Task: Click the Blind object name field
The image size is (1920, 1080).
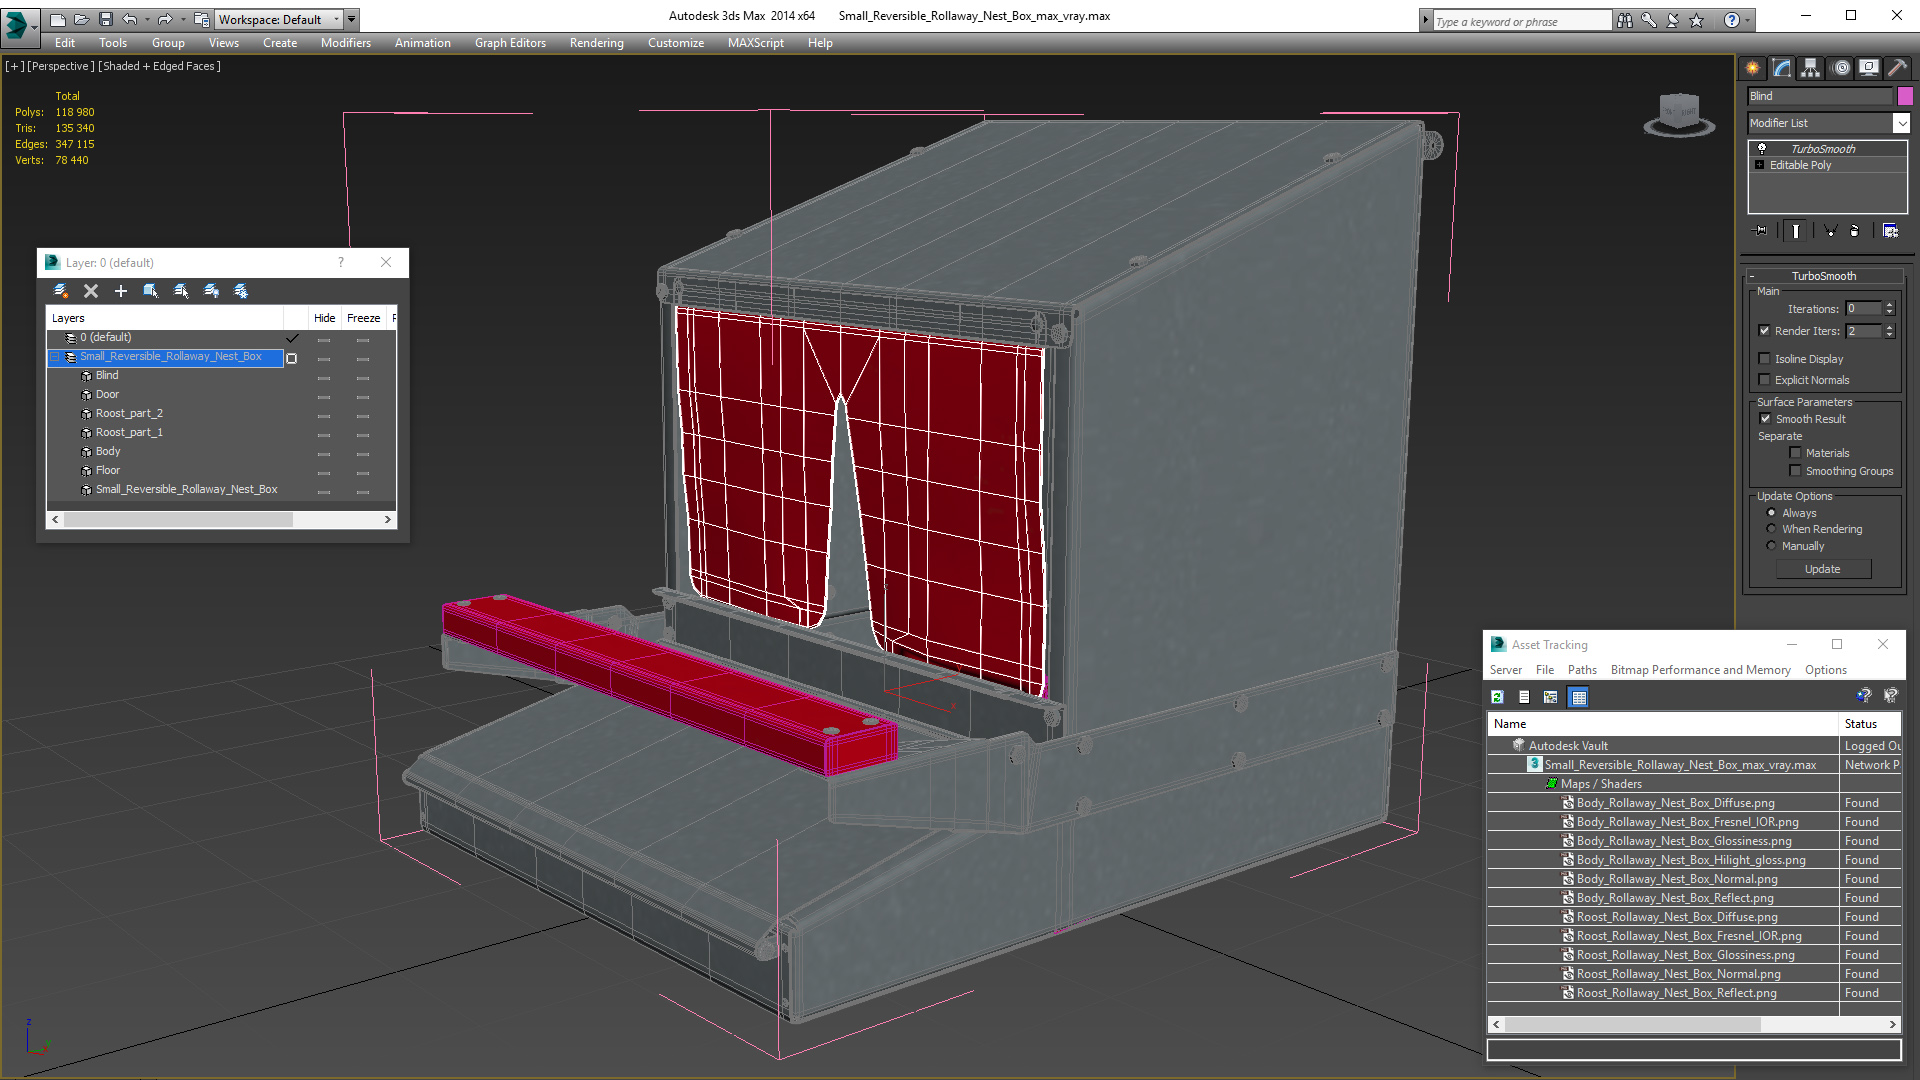Action: click(1820, 96)
